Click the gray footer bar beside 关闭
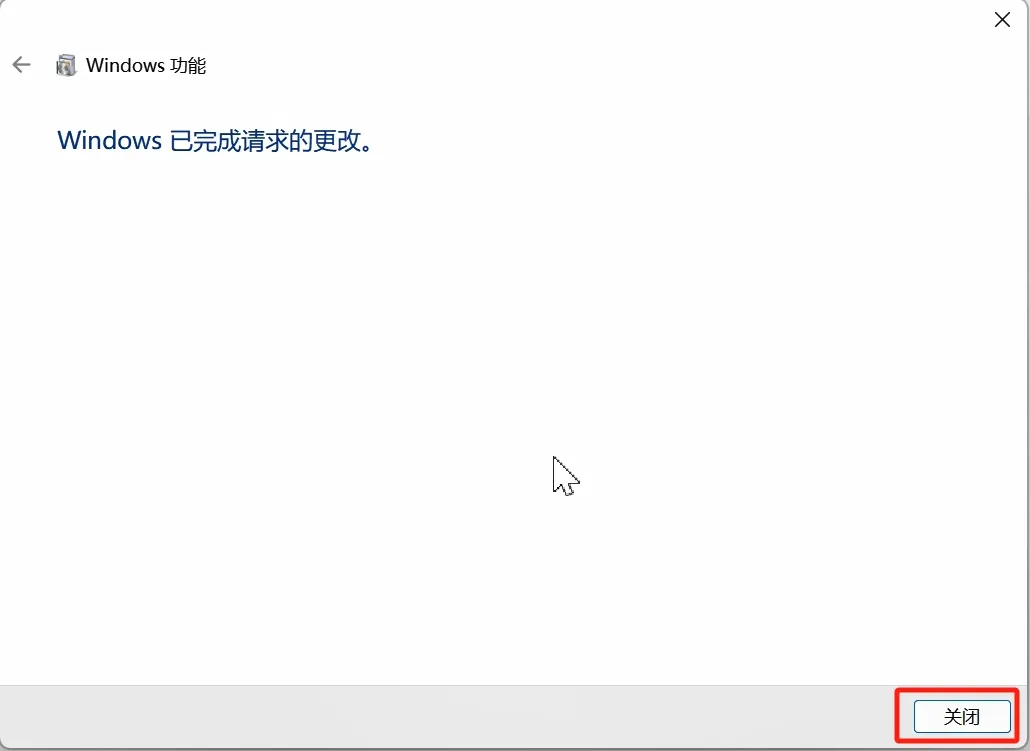Viewport: 1030px width, 751px height. [x=447, y=716]
